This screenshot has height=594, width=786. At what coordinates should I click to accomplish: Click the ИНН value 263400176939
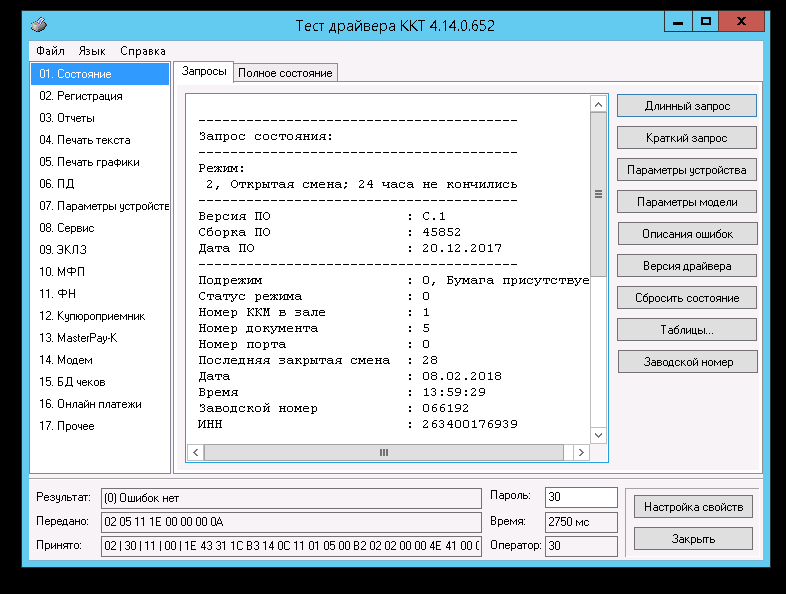[470, 424]
